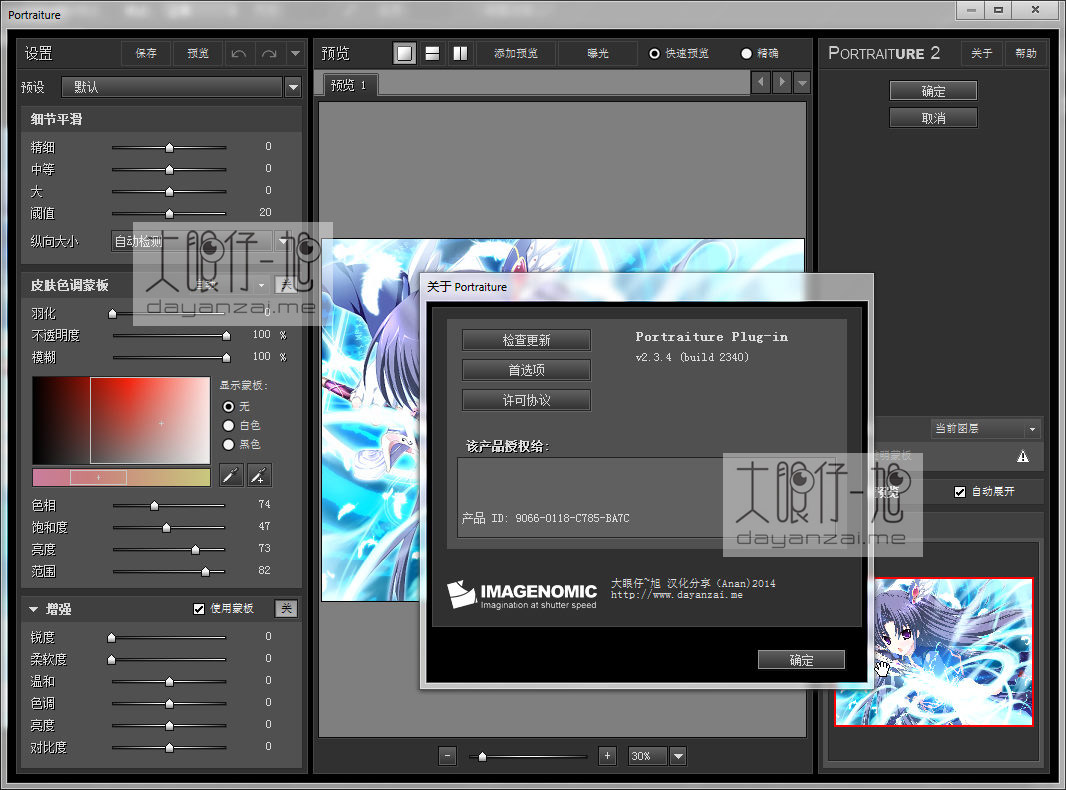Switch to the 预览 1 tab
The height and width of the screenshot is (790, 1066).
pos(349,85)
